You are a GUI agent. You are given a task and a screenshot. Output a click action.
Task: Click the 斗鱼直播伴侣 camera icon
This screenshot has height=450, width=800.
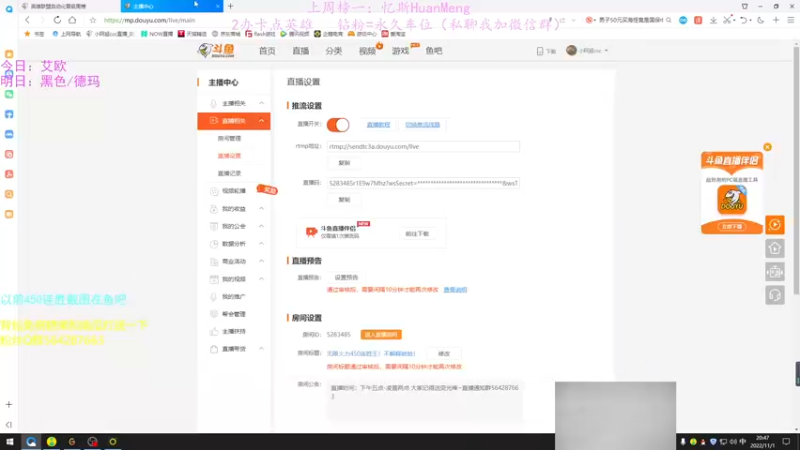pyautogui.click(x=311, y=232)
